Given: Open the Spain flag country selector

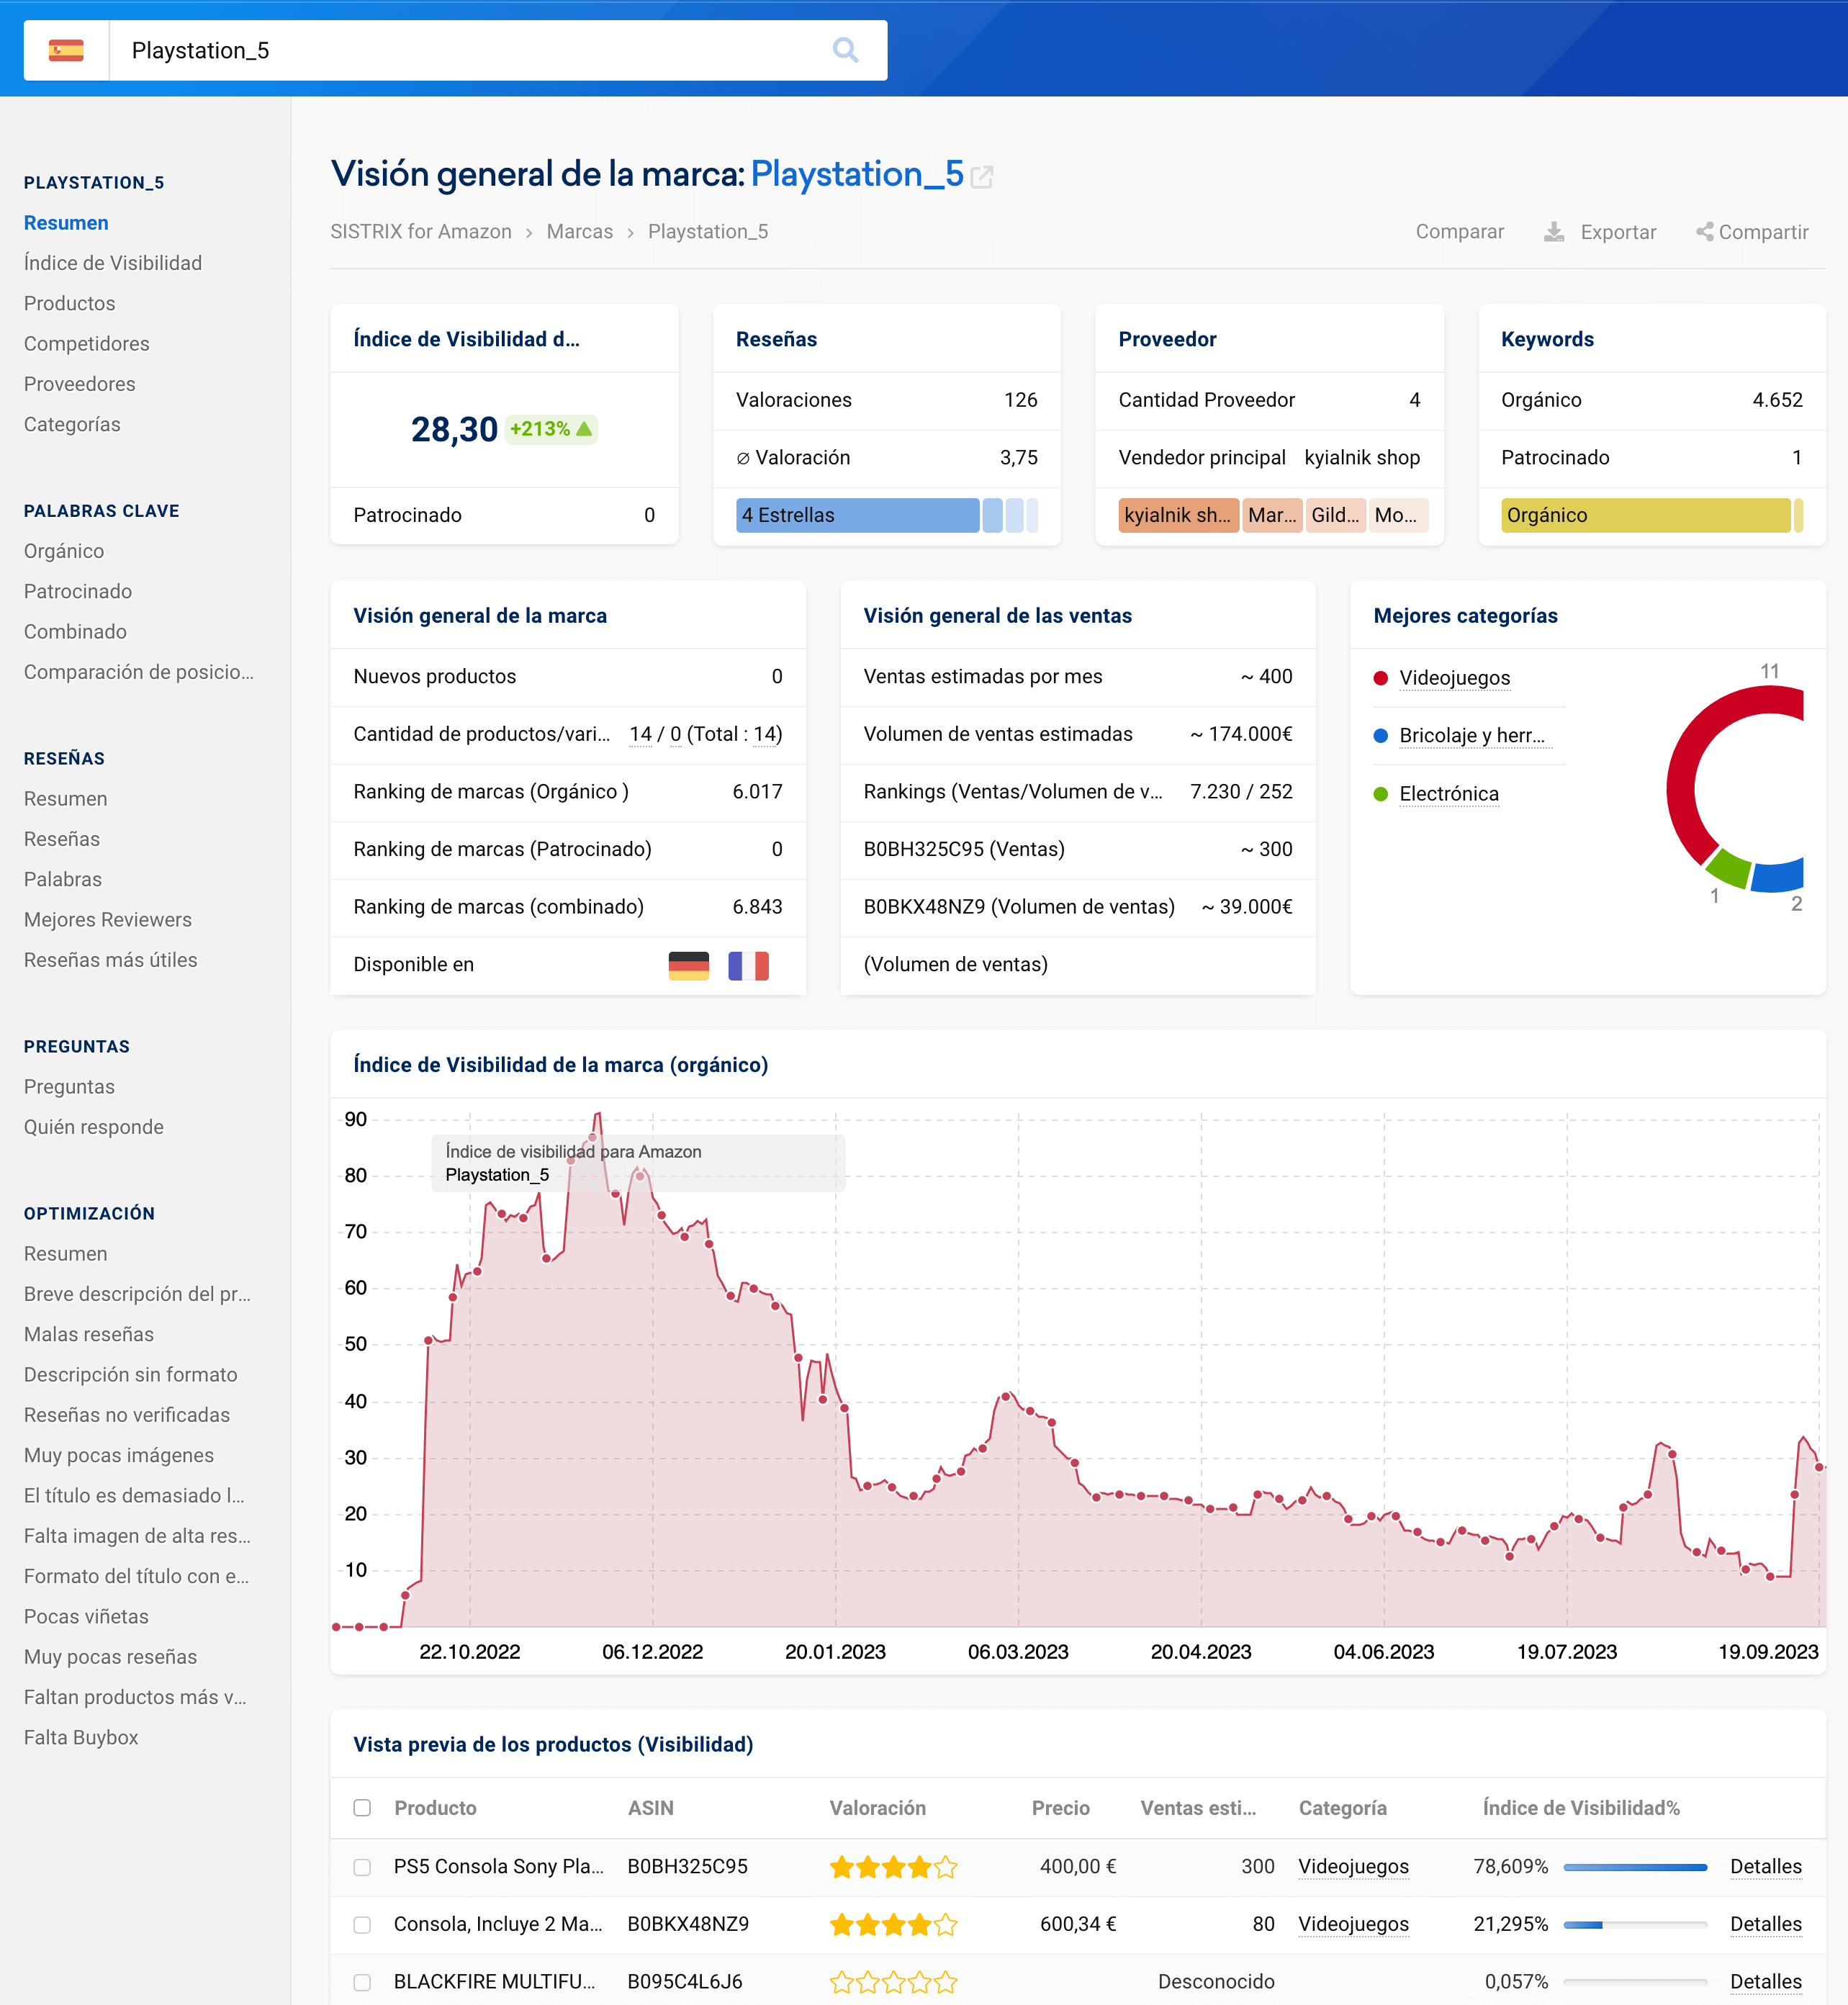Looking at the screenshot, I should [x=66, y=50].
